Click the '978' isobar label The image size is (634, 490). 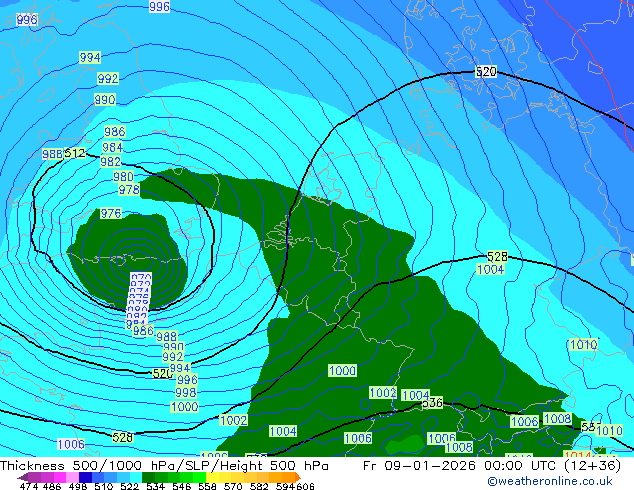pyautogui.click(x=129, y=189)
